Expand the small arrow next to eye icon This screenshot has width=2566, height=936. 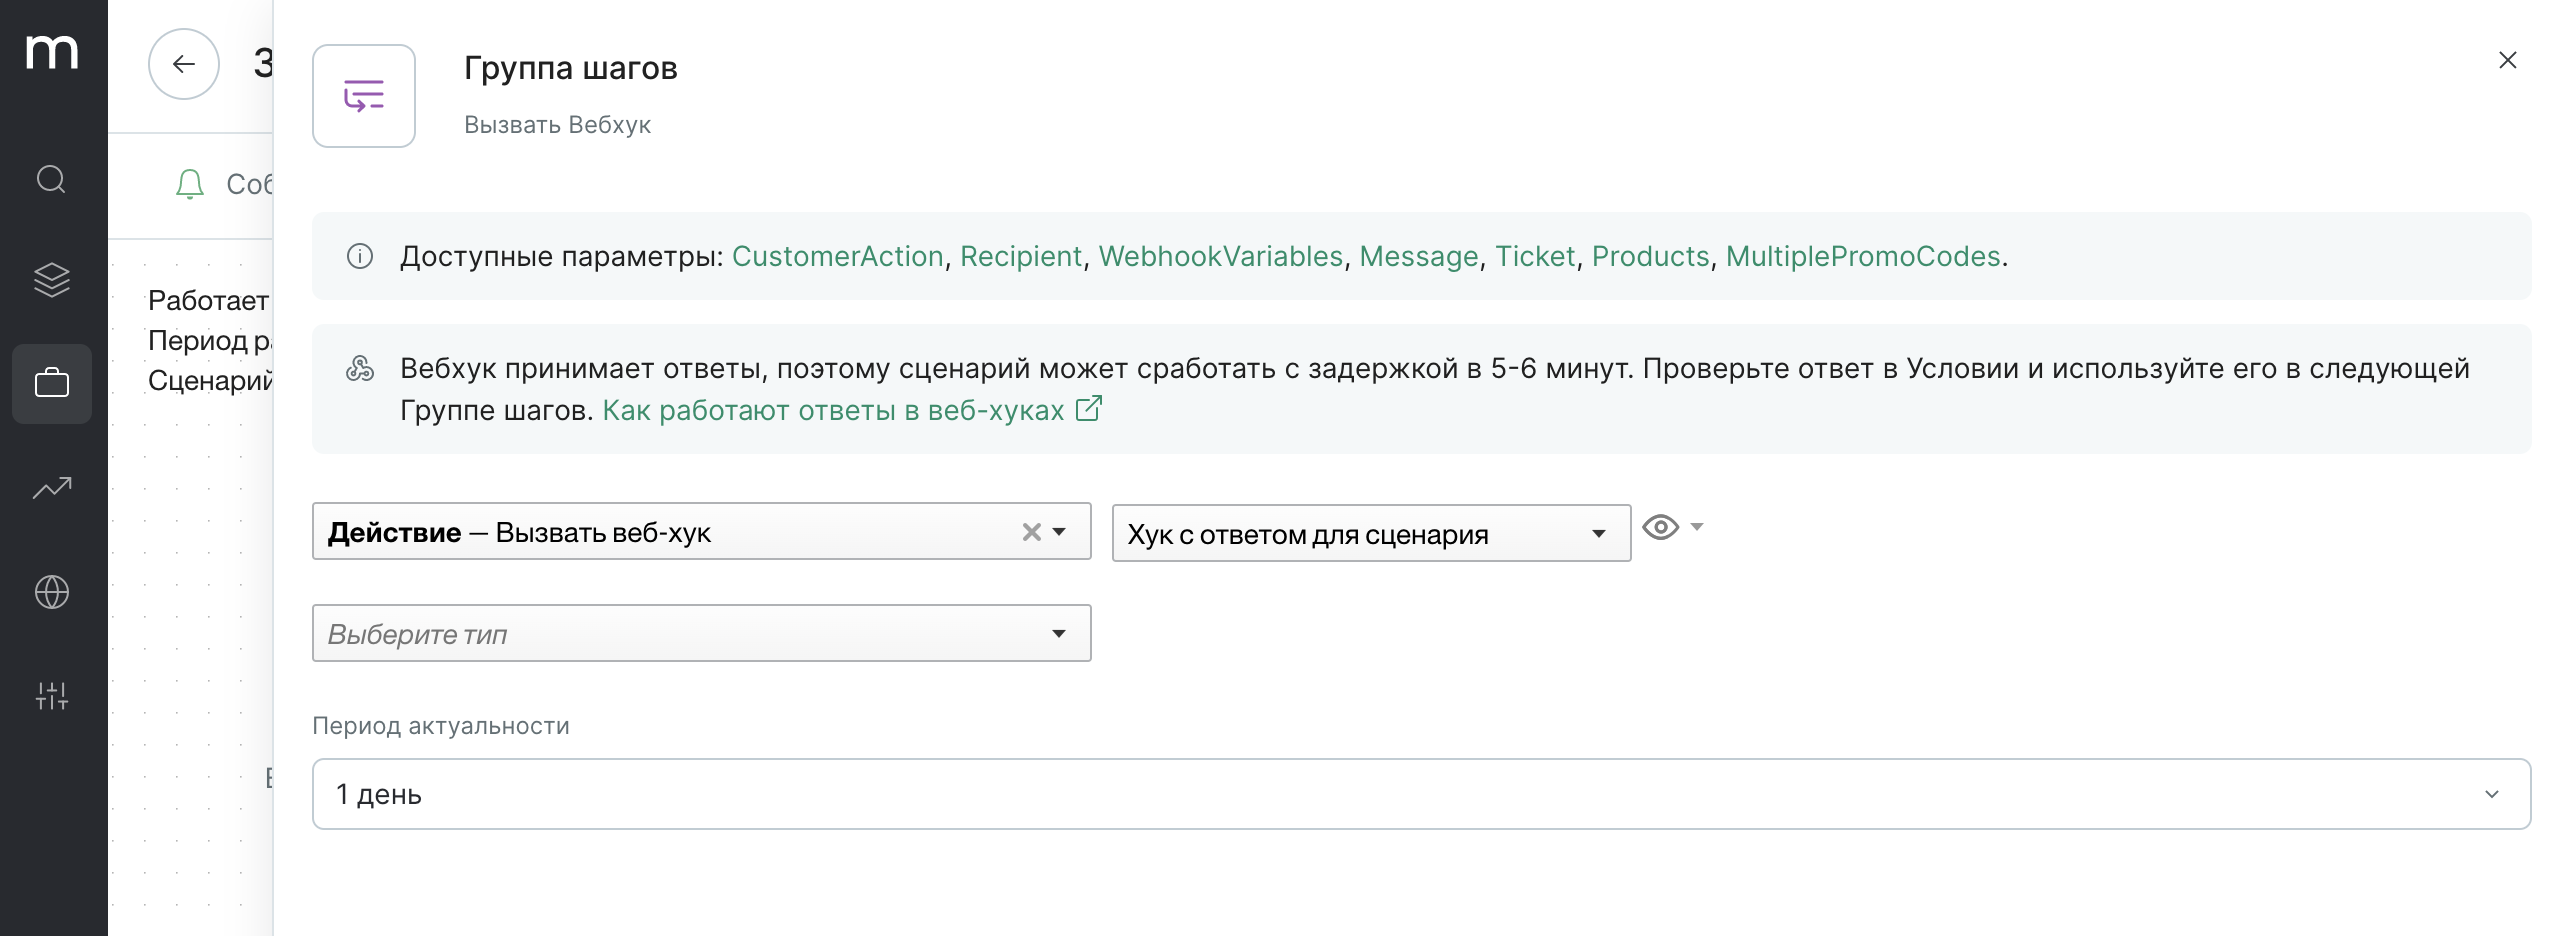coord(1697,527)
